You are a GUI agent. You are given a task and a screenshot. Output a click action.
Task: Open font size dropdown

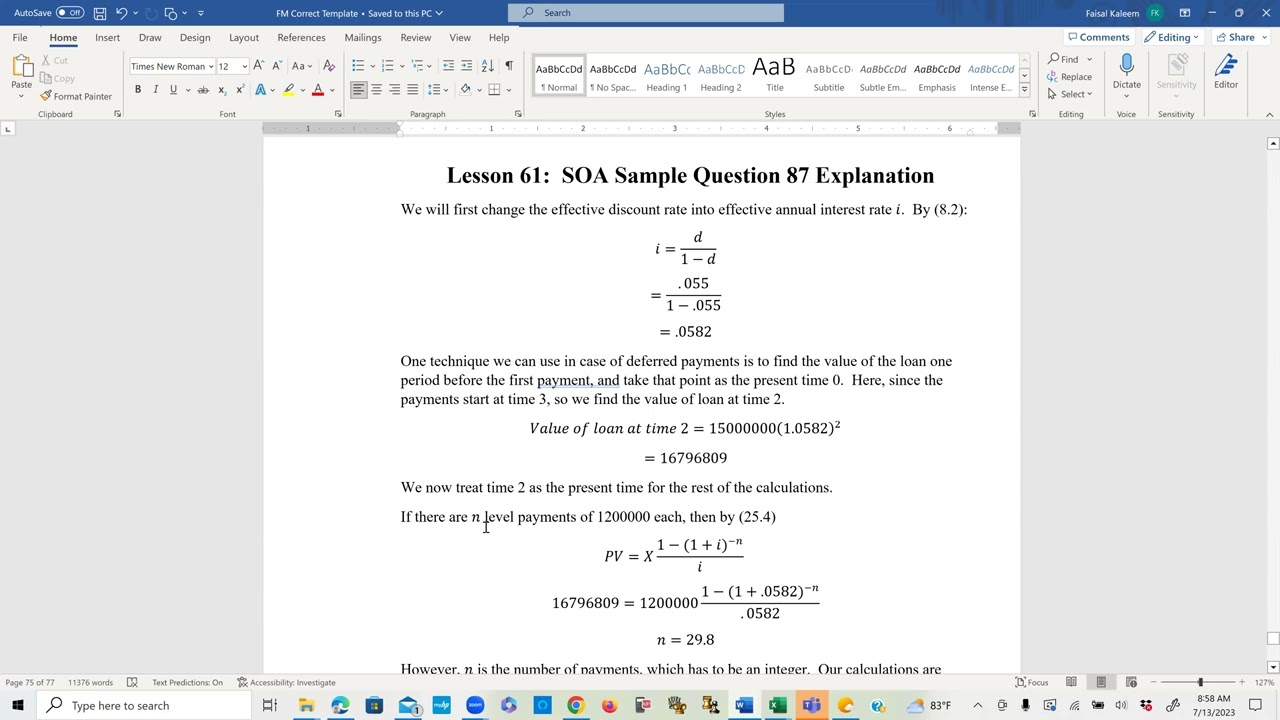[x=244, y=66]
